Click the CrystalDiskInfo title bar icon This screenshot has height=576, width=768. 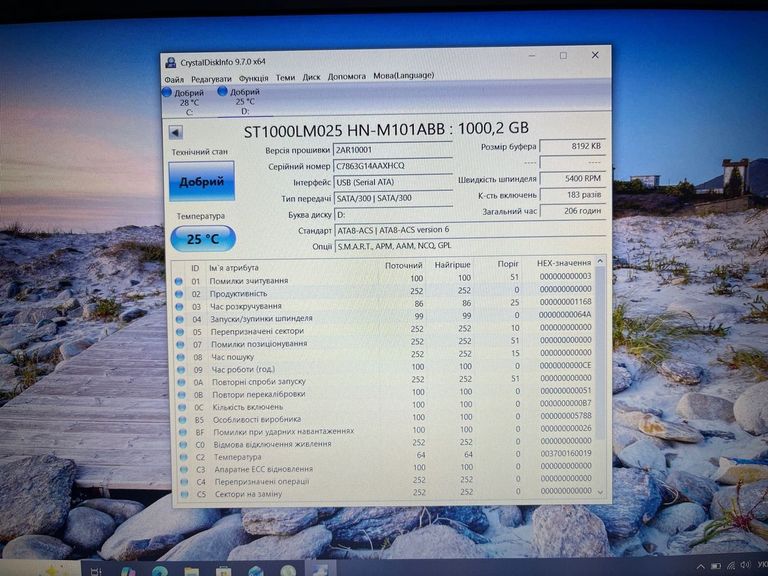tap(171, 62)
